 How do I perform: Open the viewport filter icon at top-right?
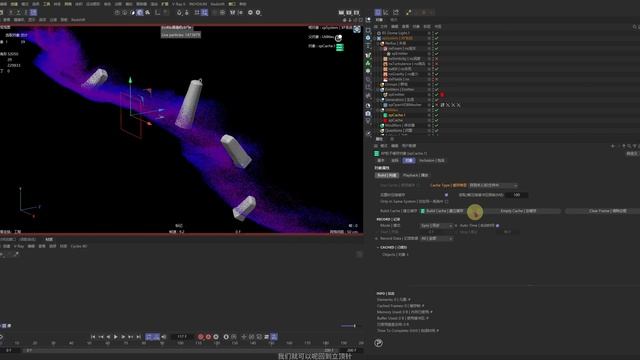point(357,29)
